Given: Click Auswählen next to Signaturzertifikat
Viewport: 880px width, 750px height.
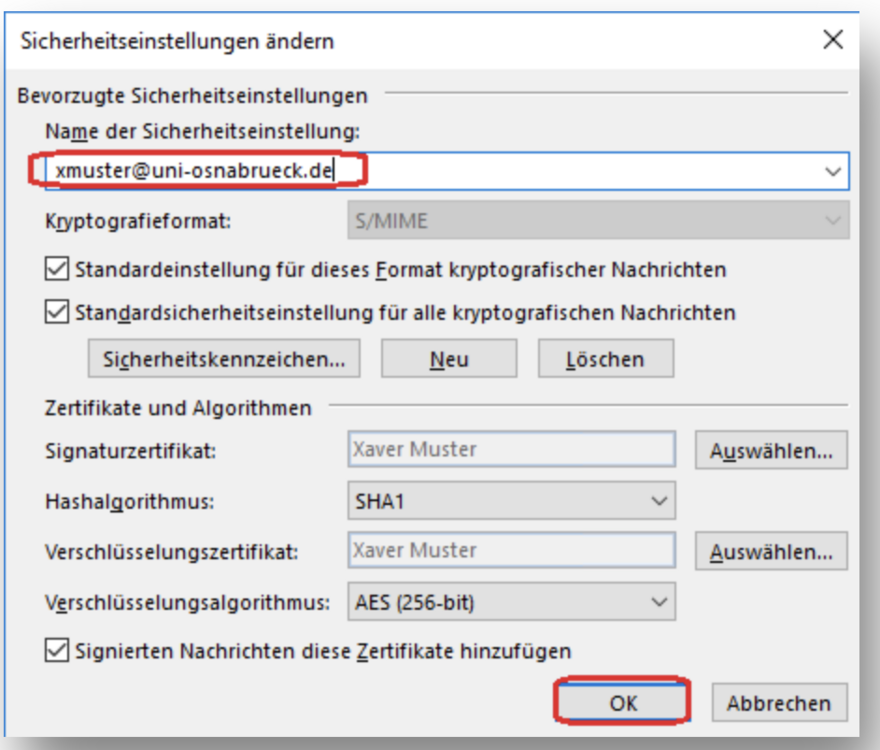Looking at the screenshot, I should coord(772,447).
